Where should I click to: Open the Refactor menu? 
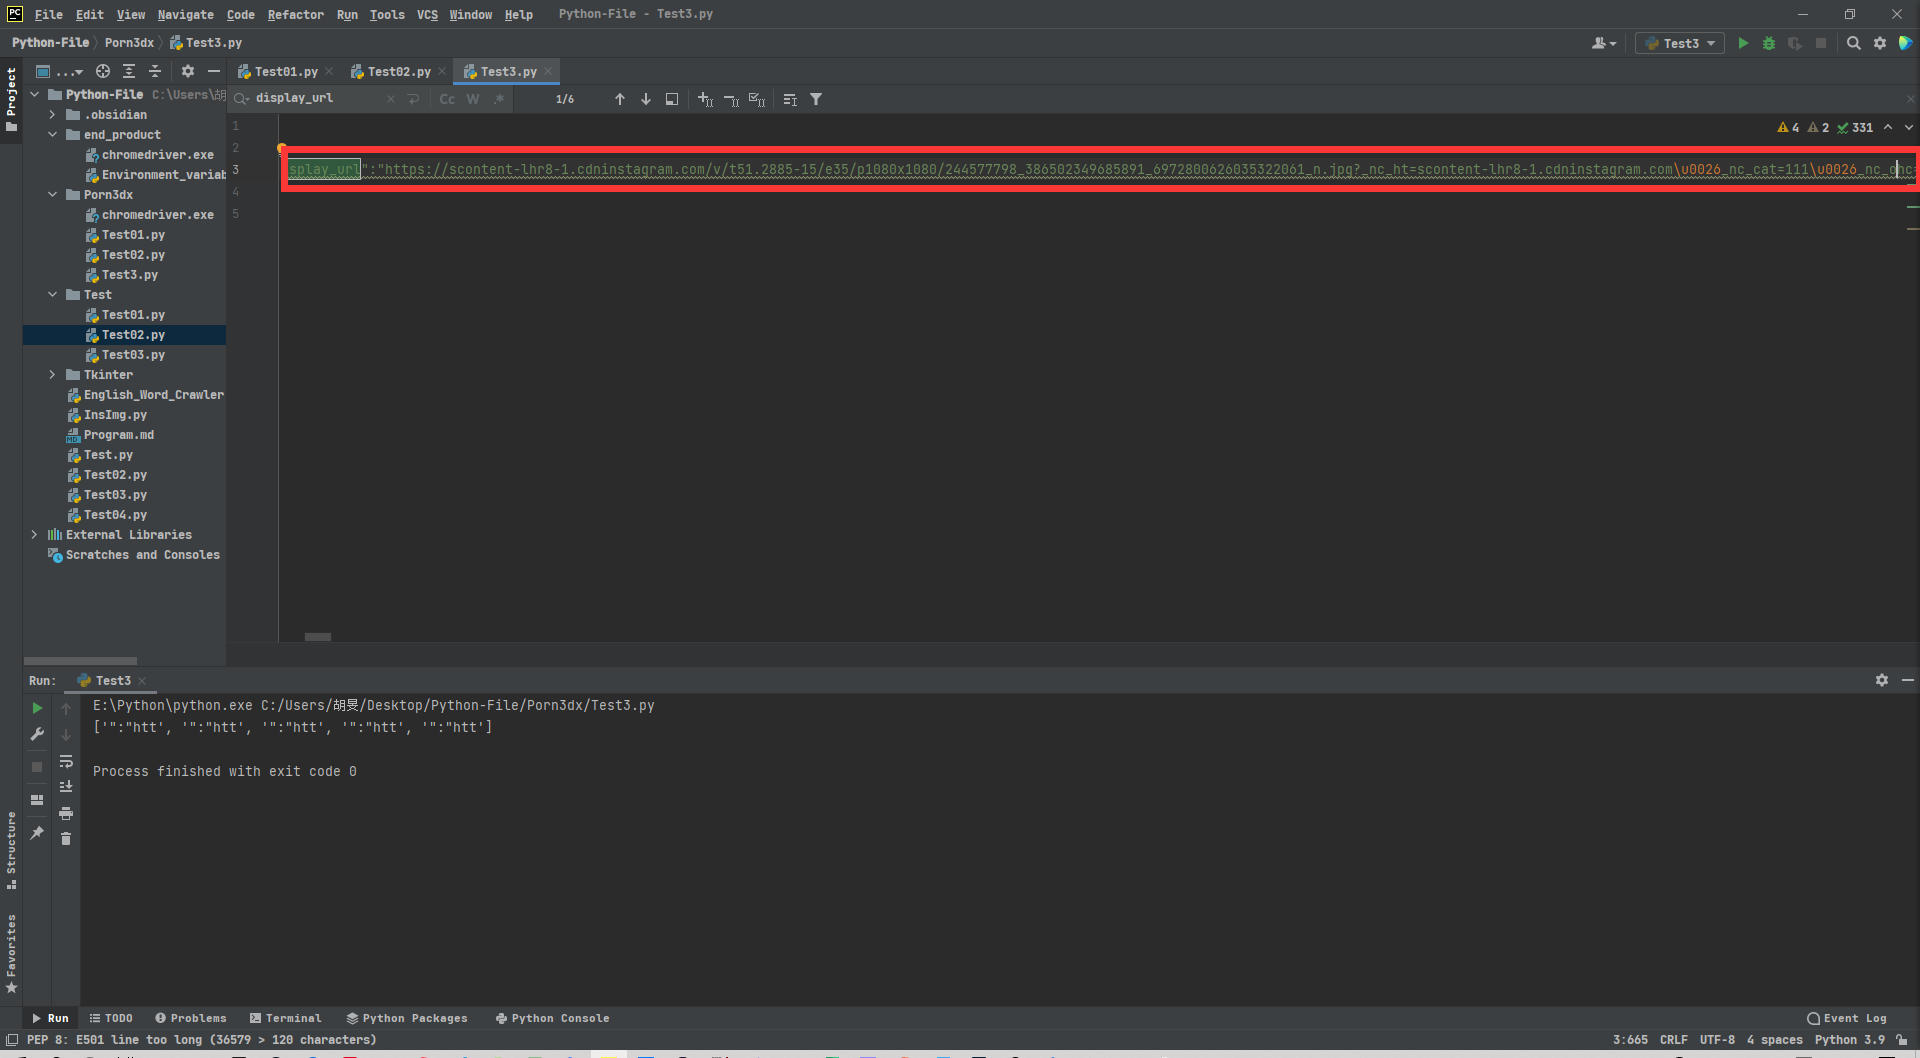click(x=295, y=14)
